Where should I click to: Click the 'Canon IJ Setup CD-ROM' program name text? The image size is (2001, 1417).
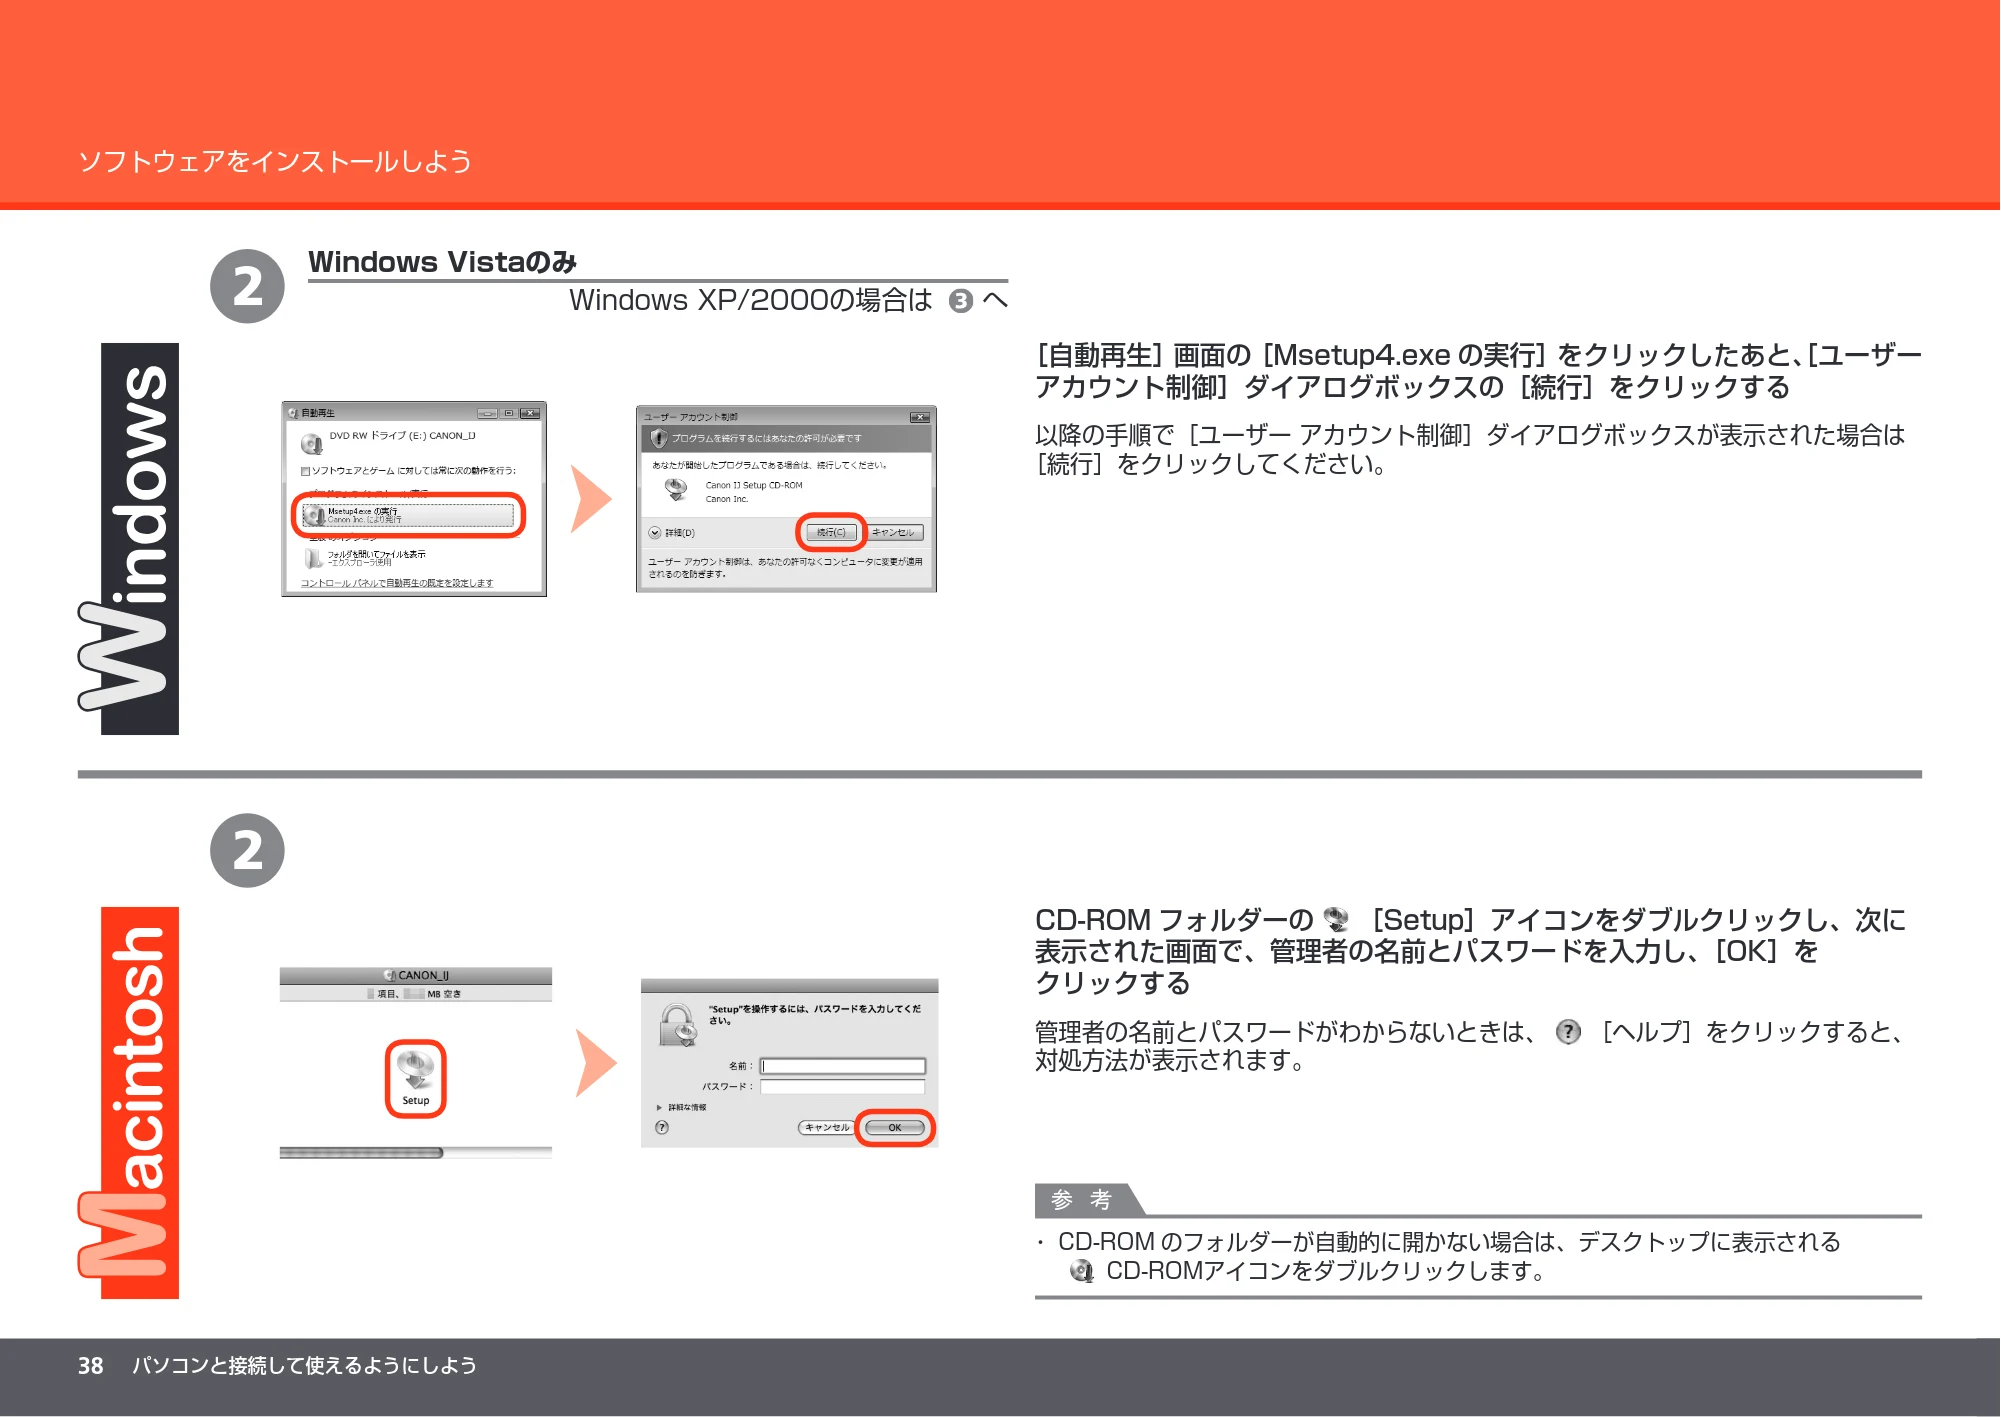pyautogui.click(x=754, y=485)
